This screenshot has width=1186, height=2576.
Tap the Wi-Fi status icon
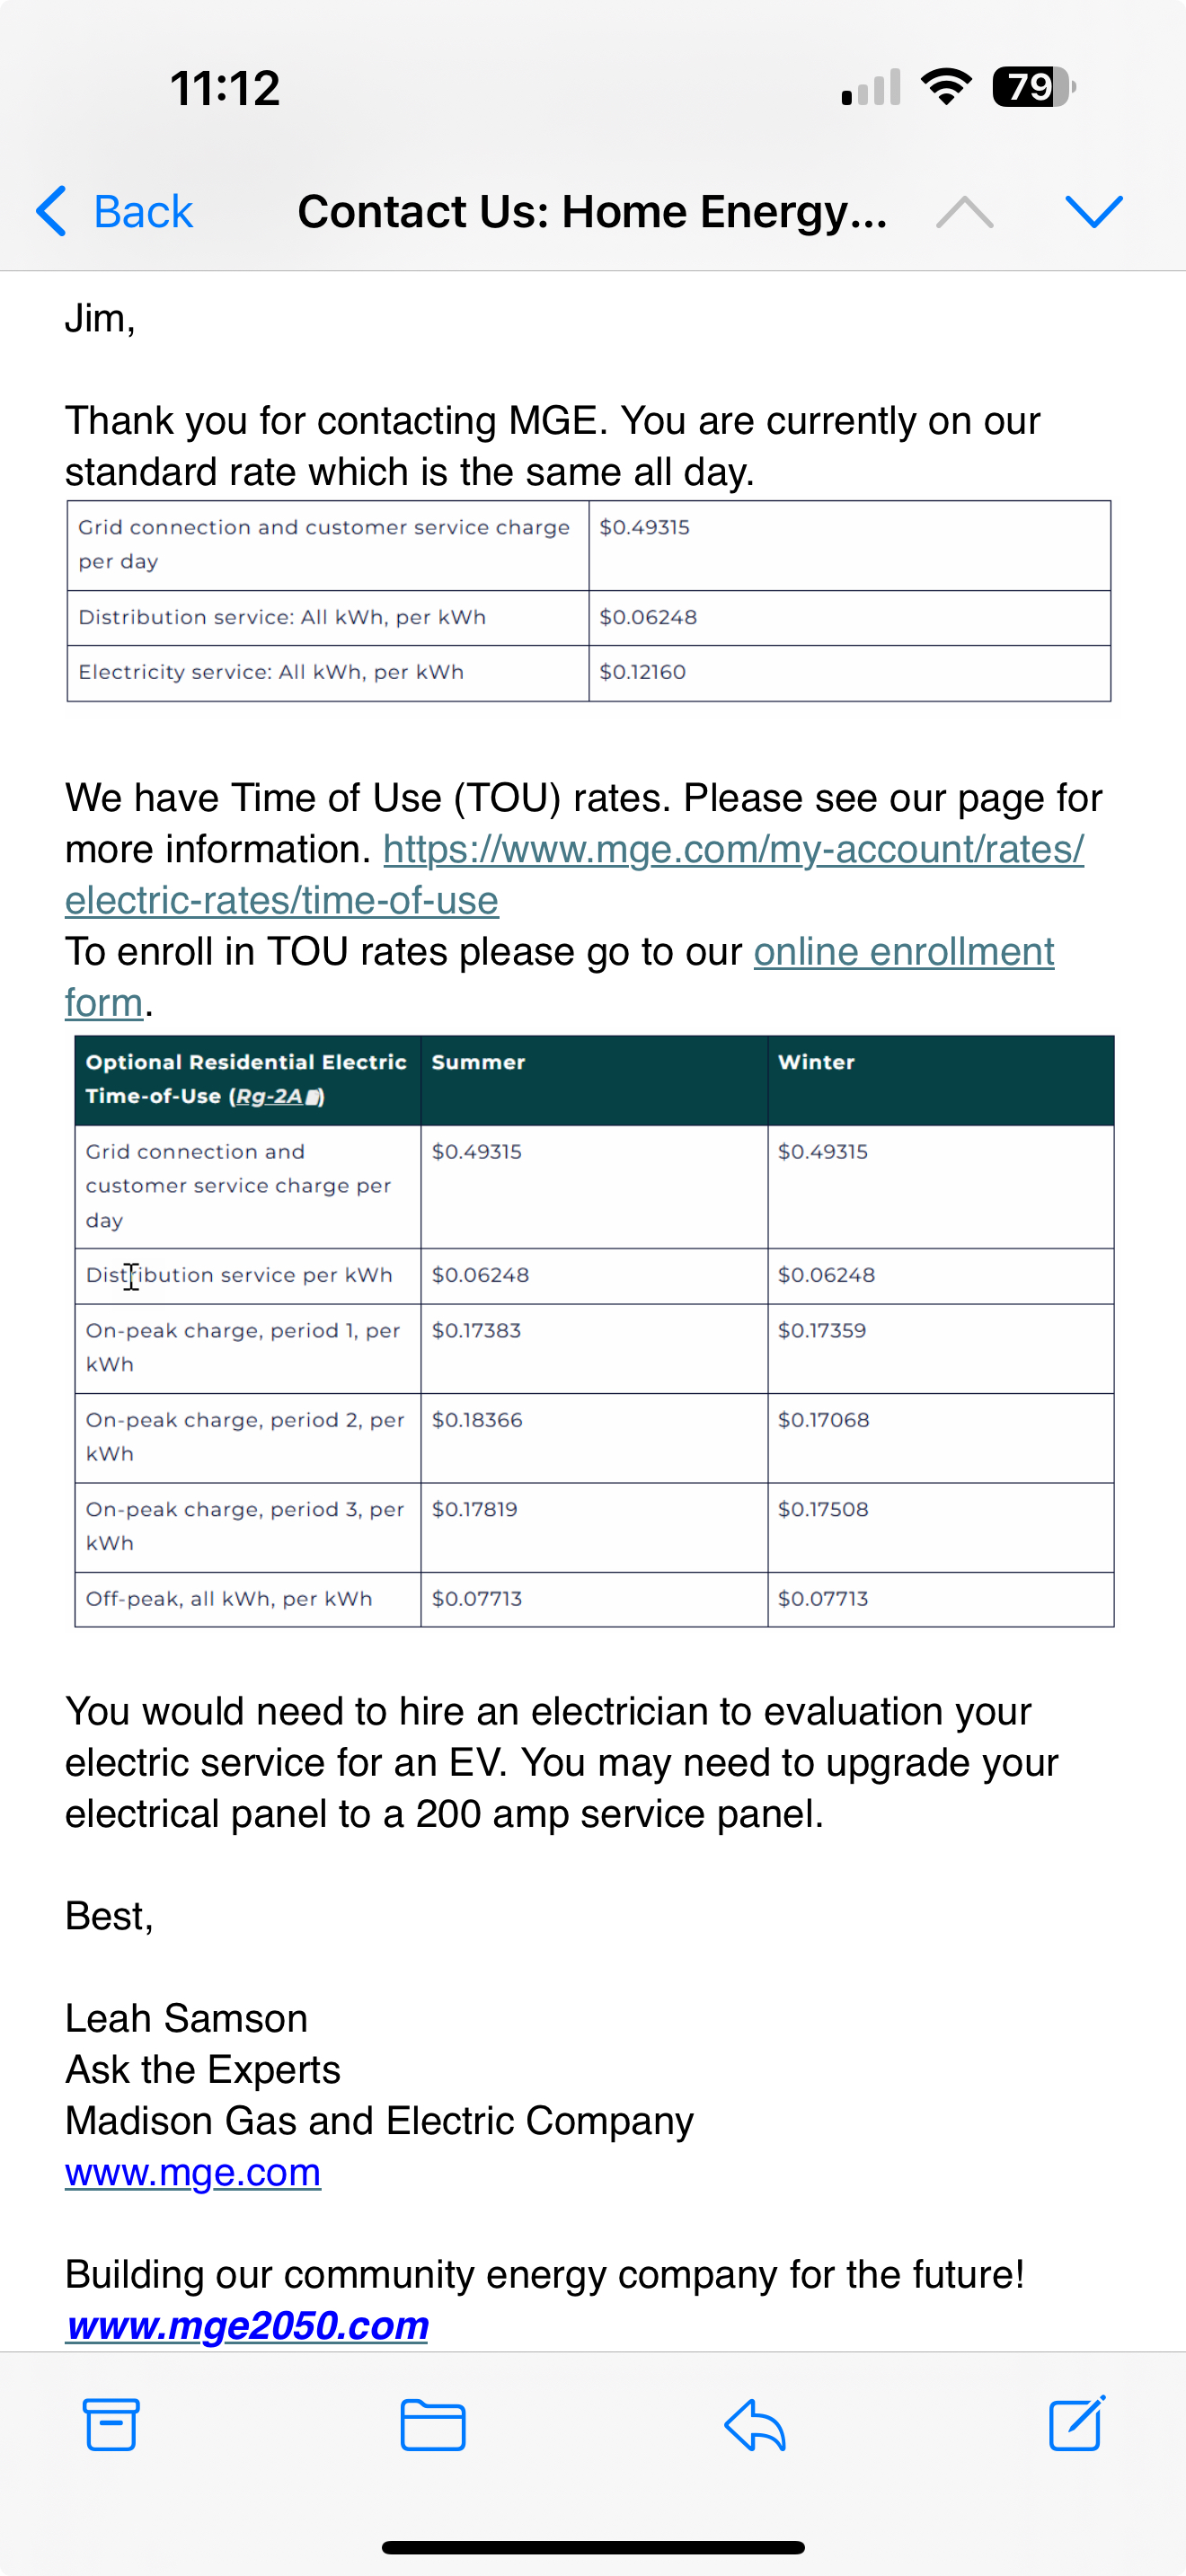click(x=946, y=87)
